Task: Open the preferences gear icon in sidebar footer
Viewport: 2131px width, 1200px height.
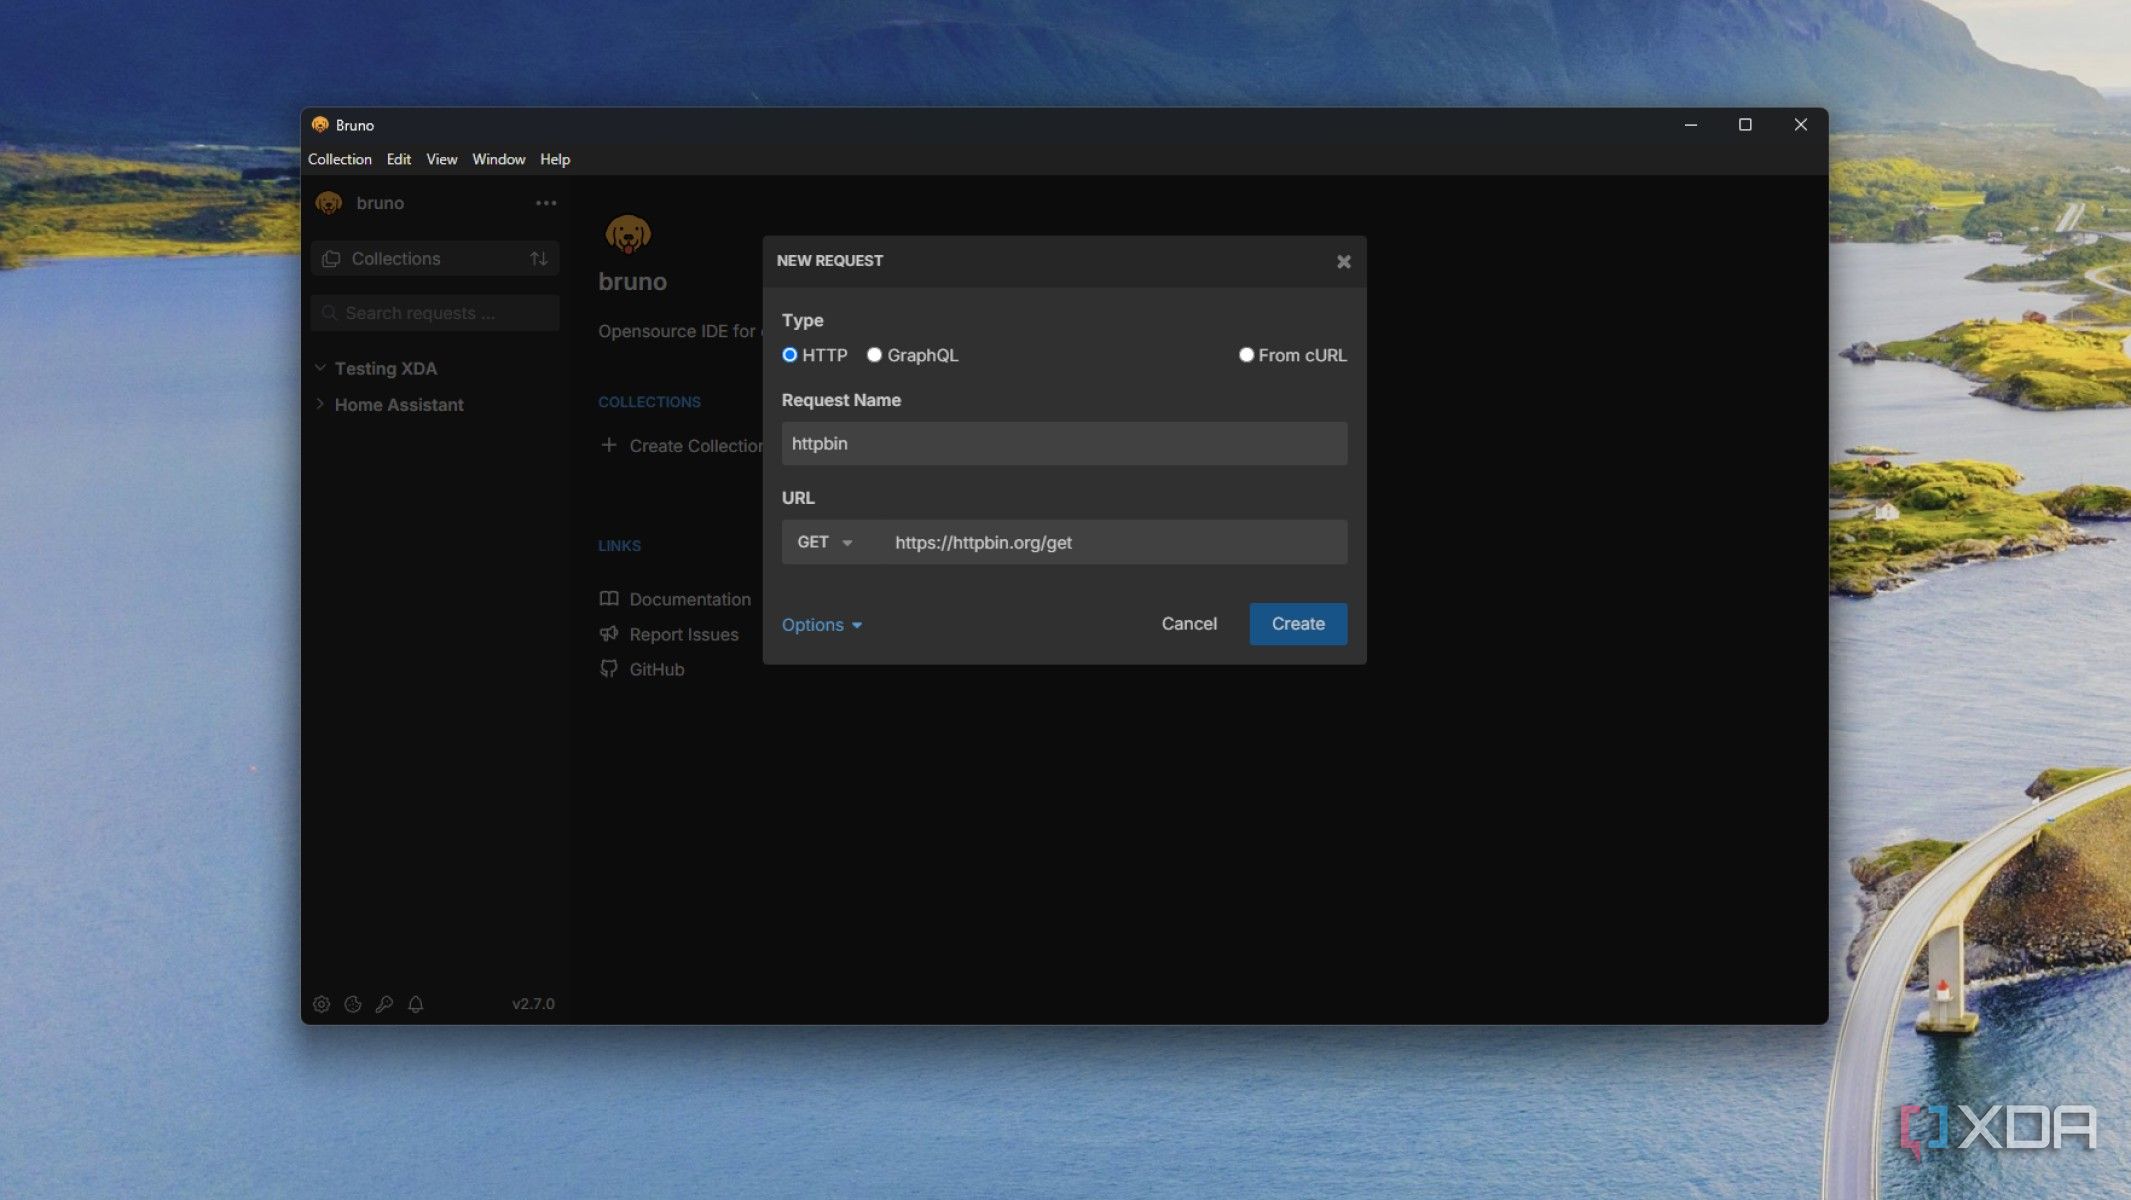Action: (321, 1004)
